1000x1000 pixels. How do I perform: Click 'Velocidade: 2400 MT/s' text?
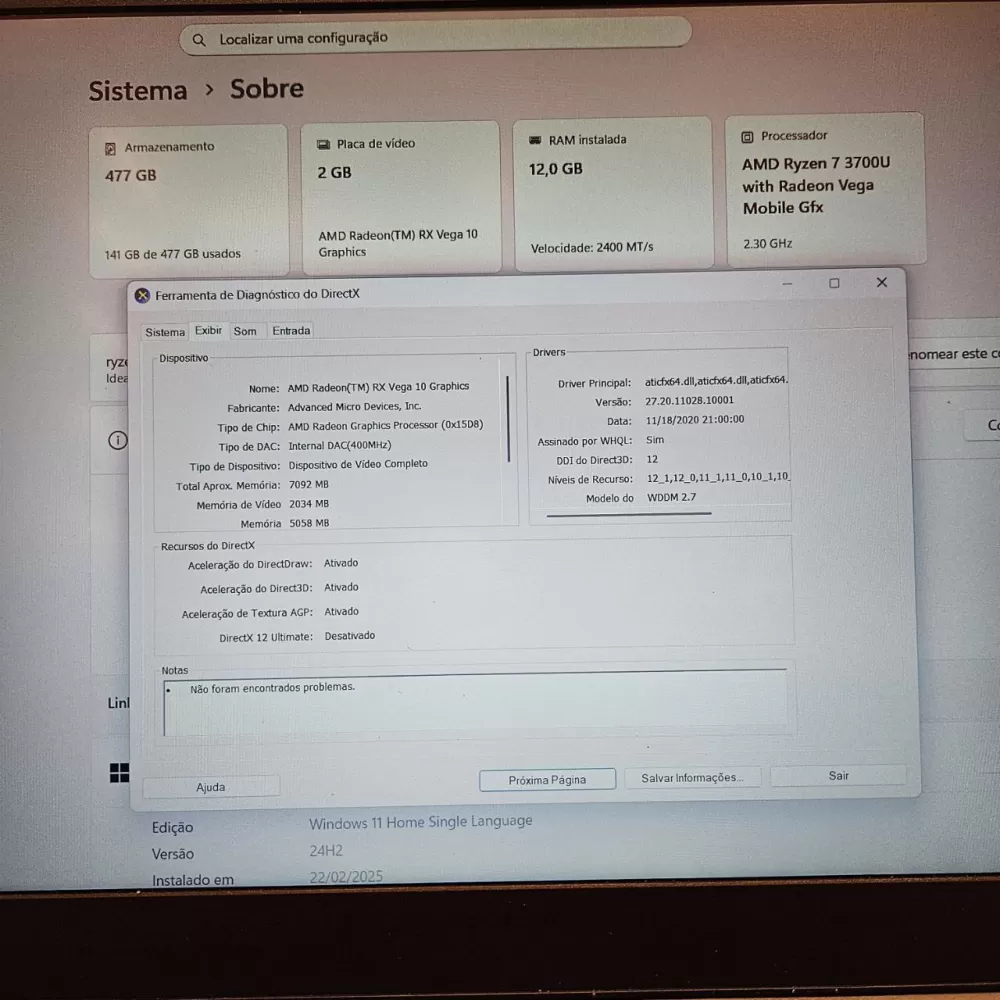point(592,247)
